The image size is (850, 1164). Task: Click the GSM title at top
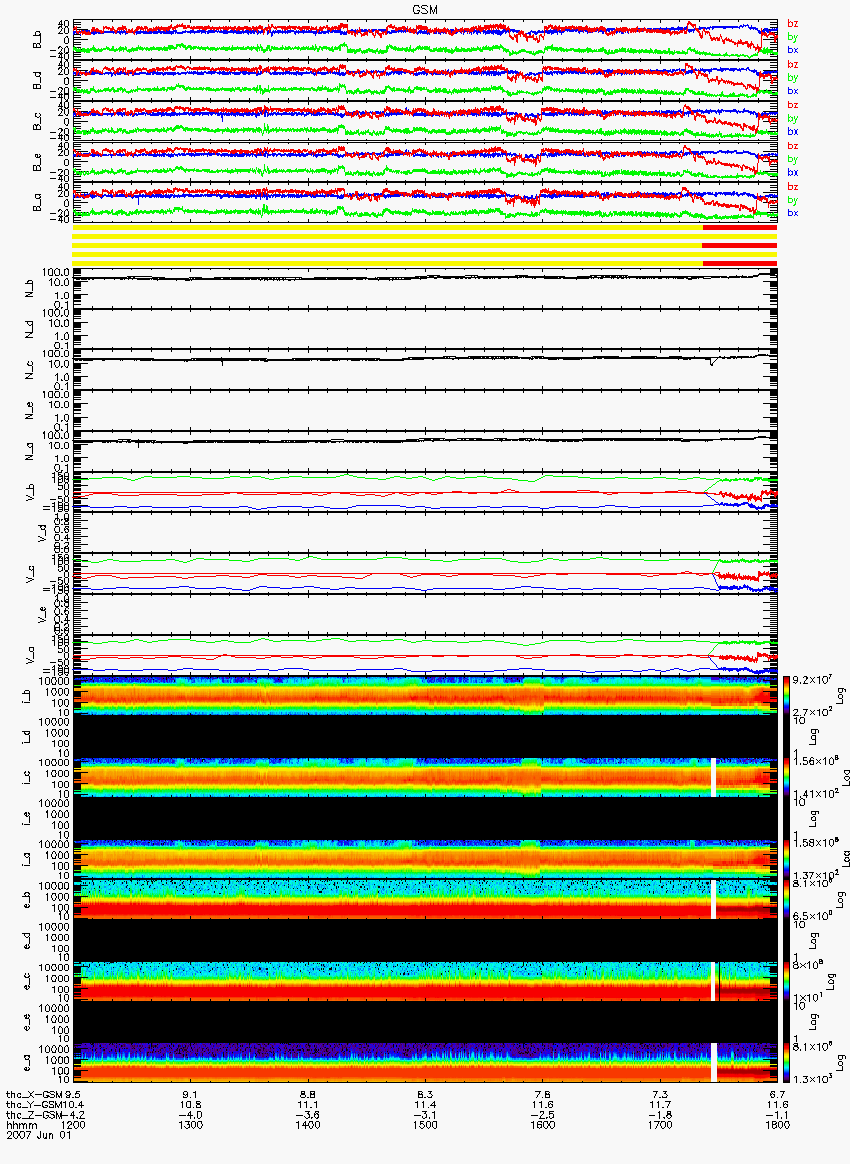pos(425,9)
